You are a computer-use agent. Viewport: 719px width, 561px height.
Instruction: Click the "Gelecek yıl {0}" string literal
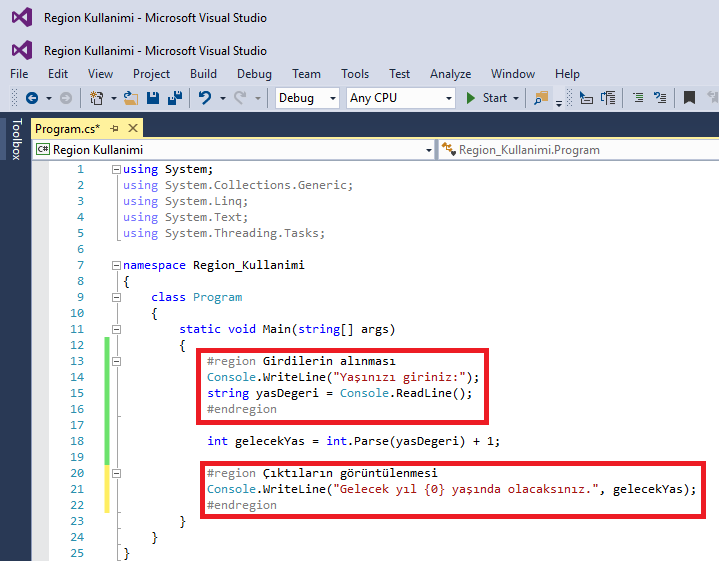pyautogui.click(x=466, y=489)
